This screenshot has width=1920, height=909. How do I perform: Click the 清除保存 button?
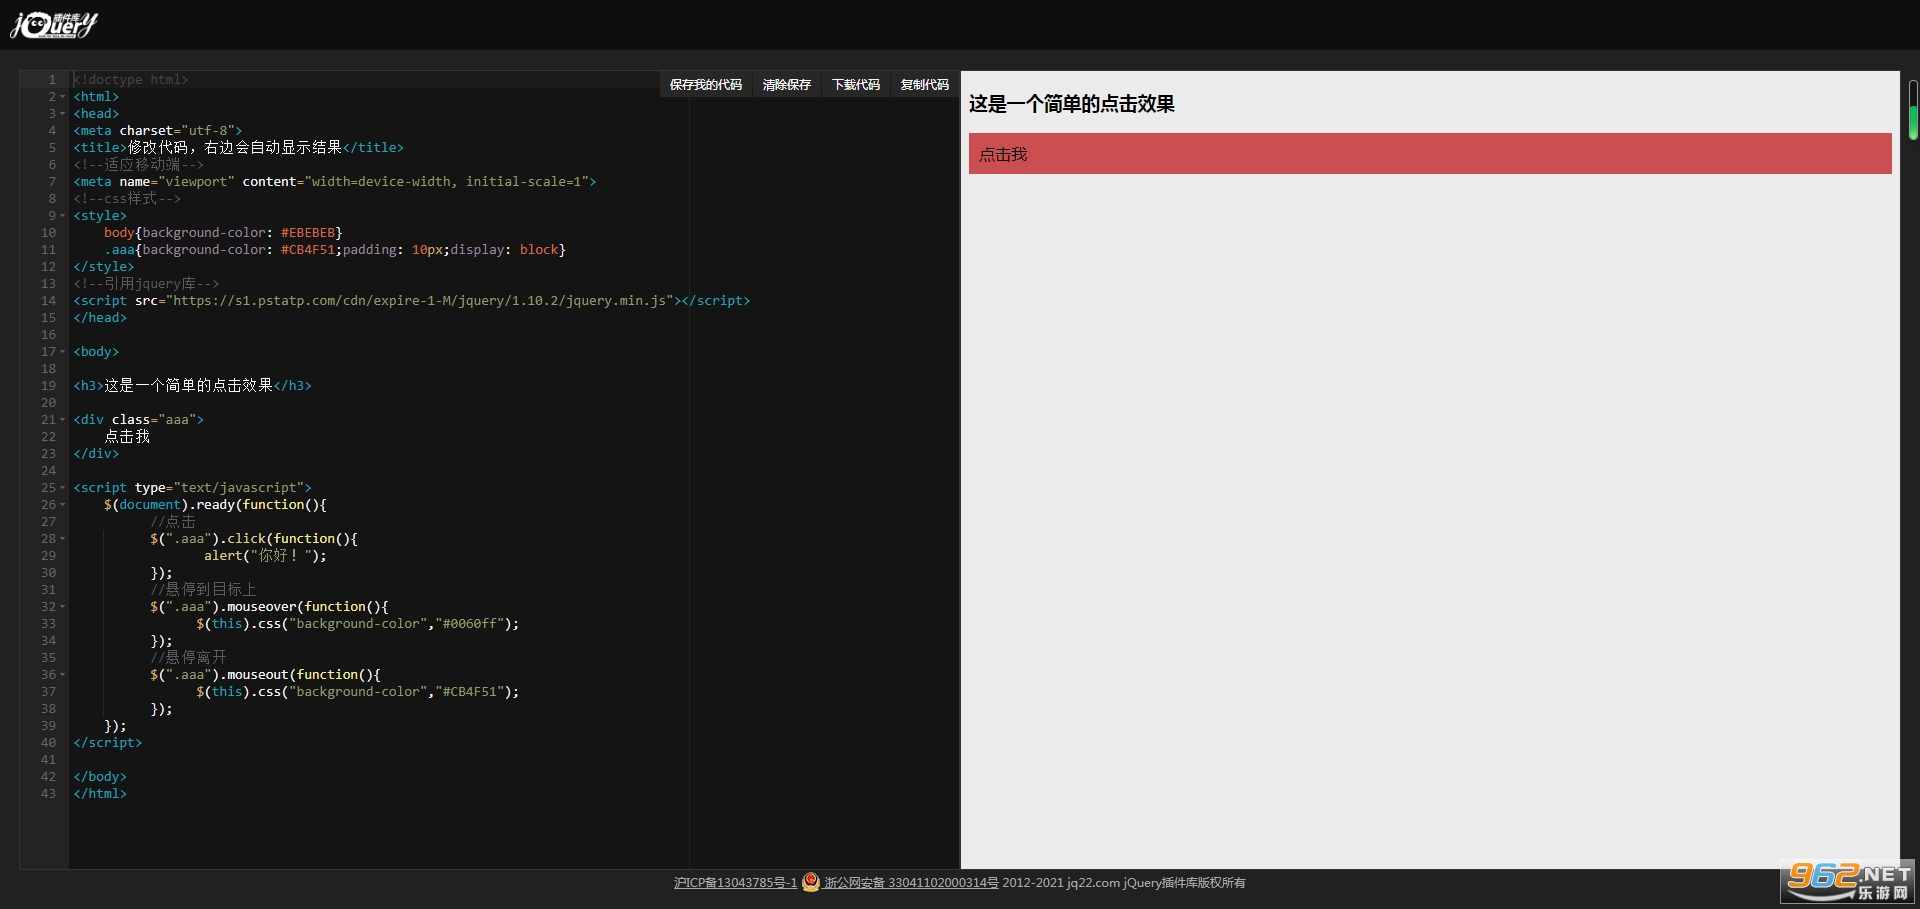787,85
